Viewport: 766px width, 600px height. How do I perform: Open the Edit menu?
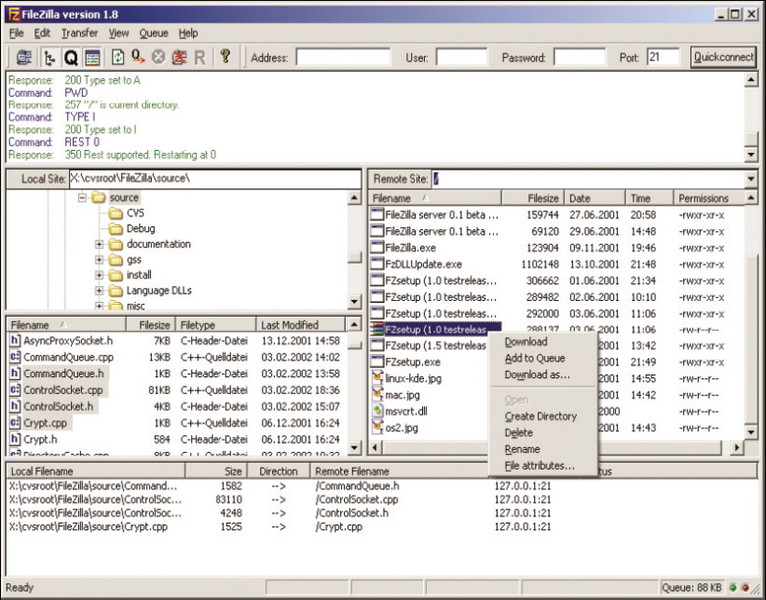coord(42,33)
